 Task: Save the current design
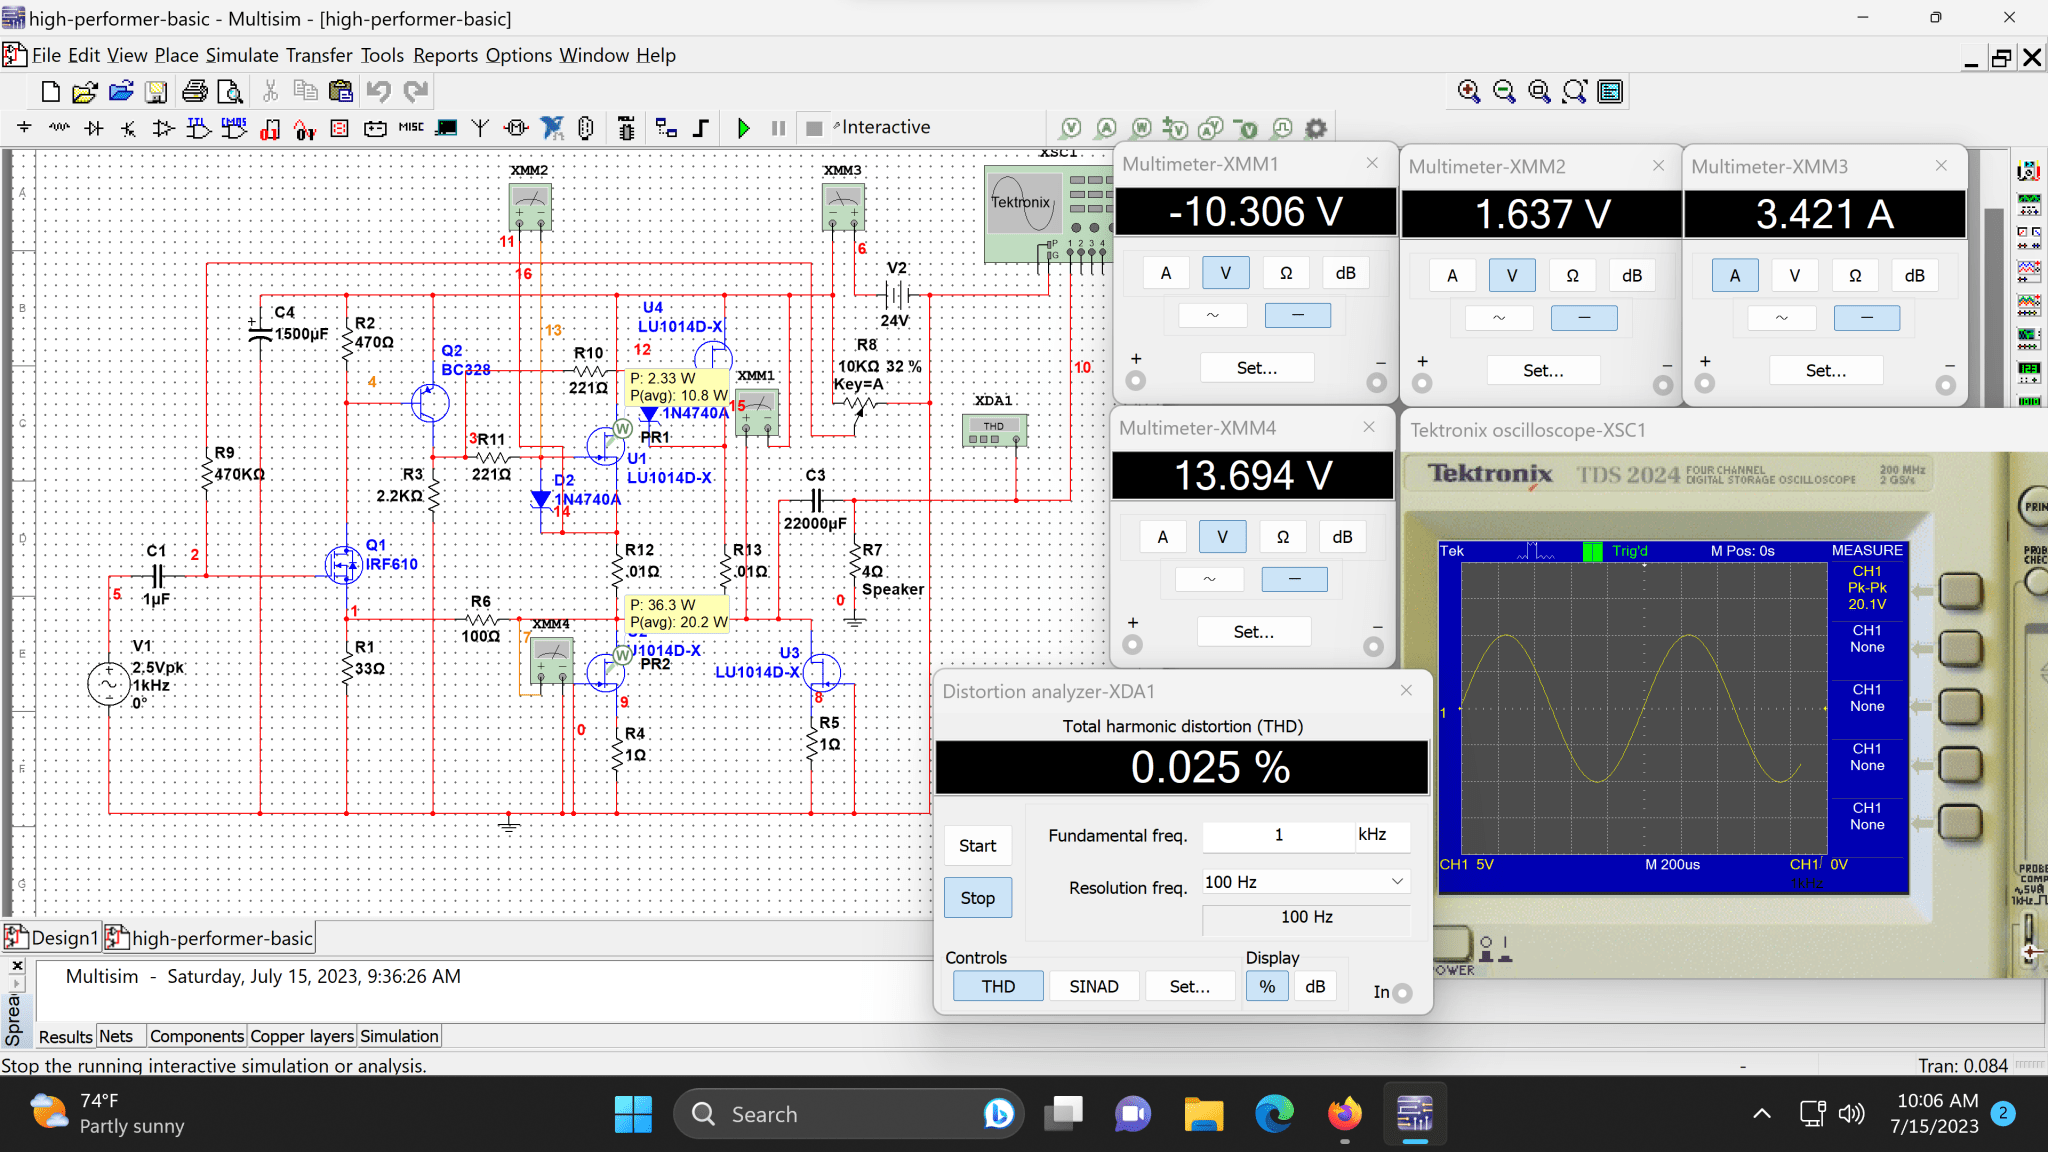(x=156, y=92)
